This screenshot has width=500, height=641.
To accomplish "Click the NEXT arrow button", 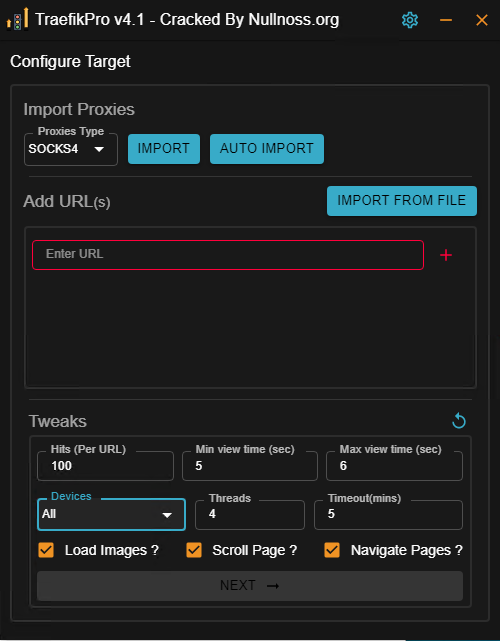I will pos(250,585).
